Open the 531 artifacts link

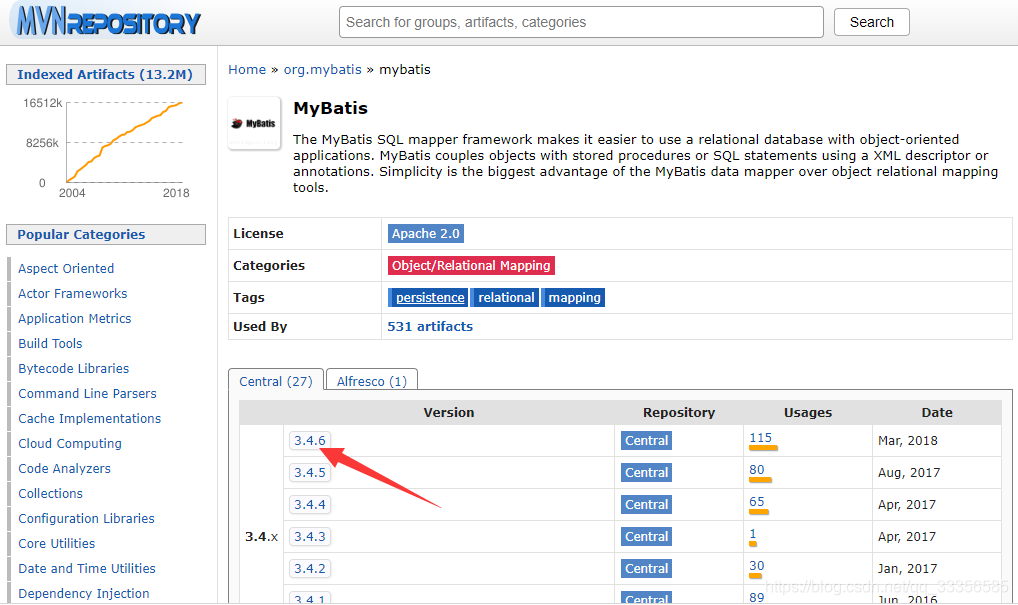tap(430, 327)
